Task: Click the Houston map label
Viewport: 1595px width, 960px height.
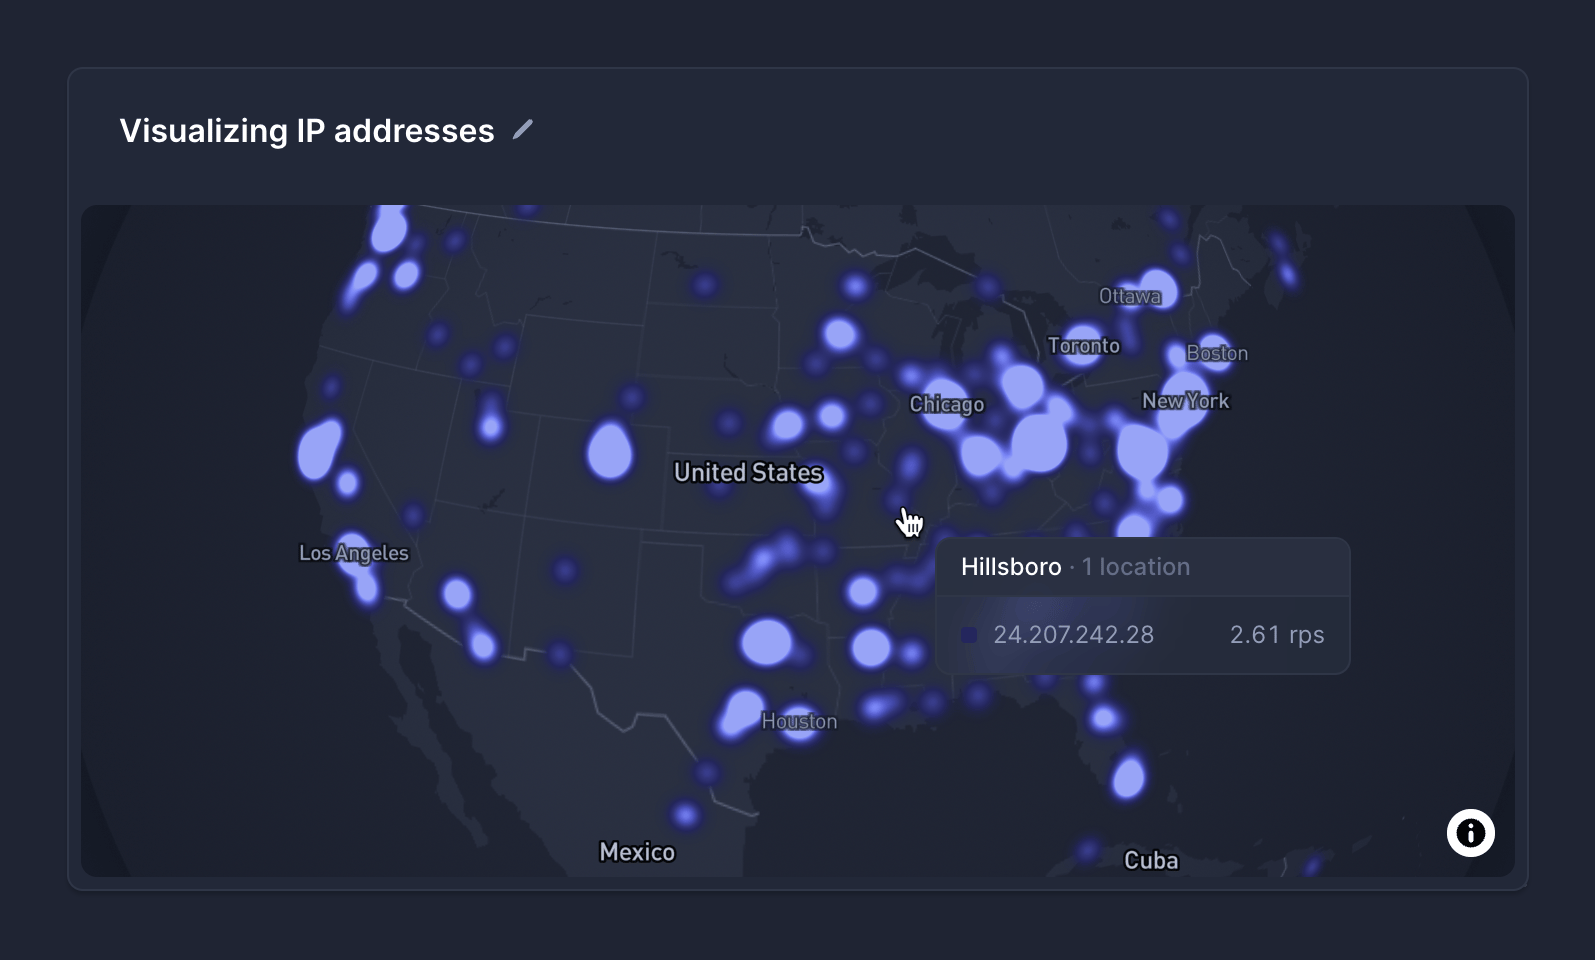Action: tap(799, 721)
